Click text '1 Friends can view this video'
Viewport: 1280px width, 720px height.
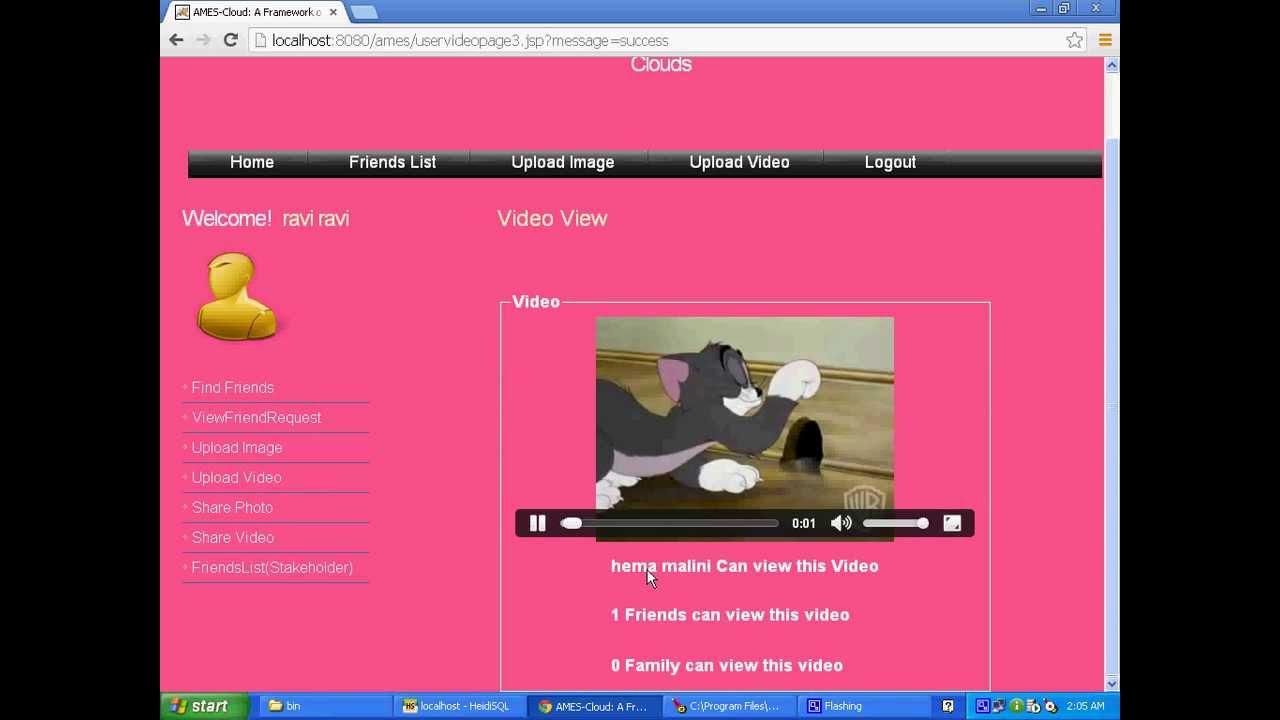730,615
